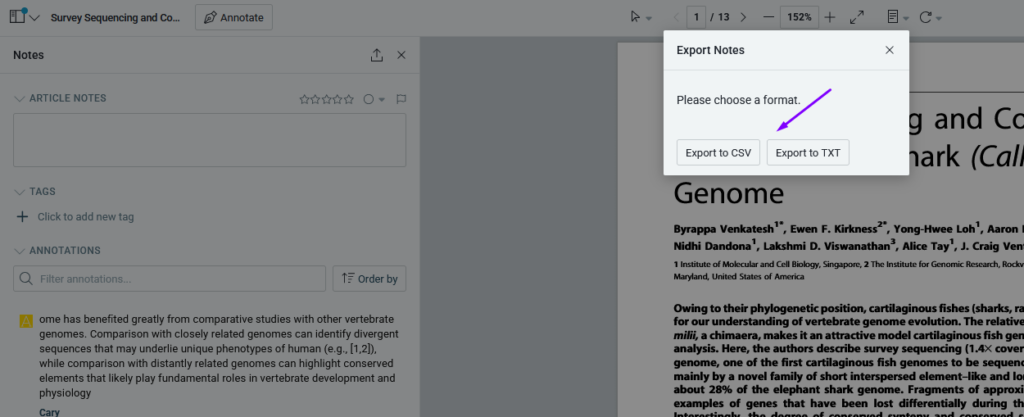Click the flag icon in Article Notes

pos(401,99)
